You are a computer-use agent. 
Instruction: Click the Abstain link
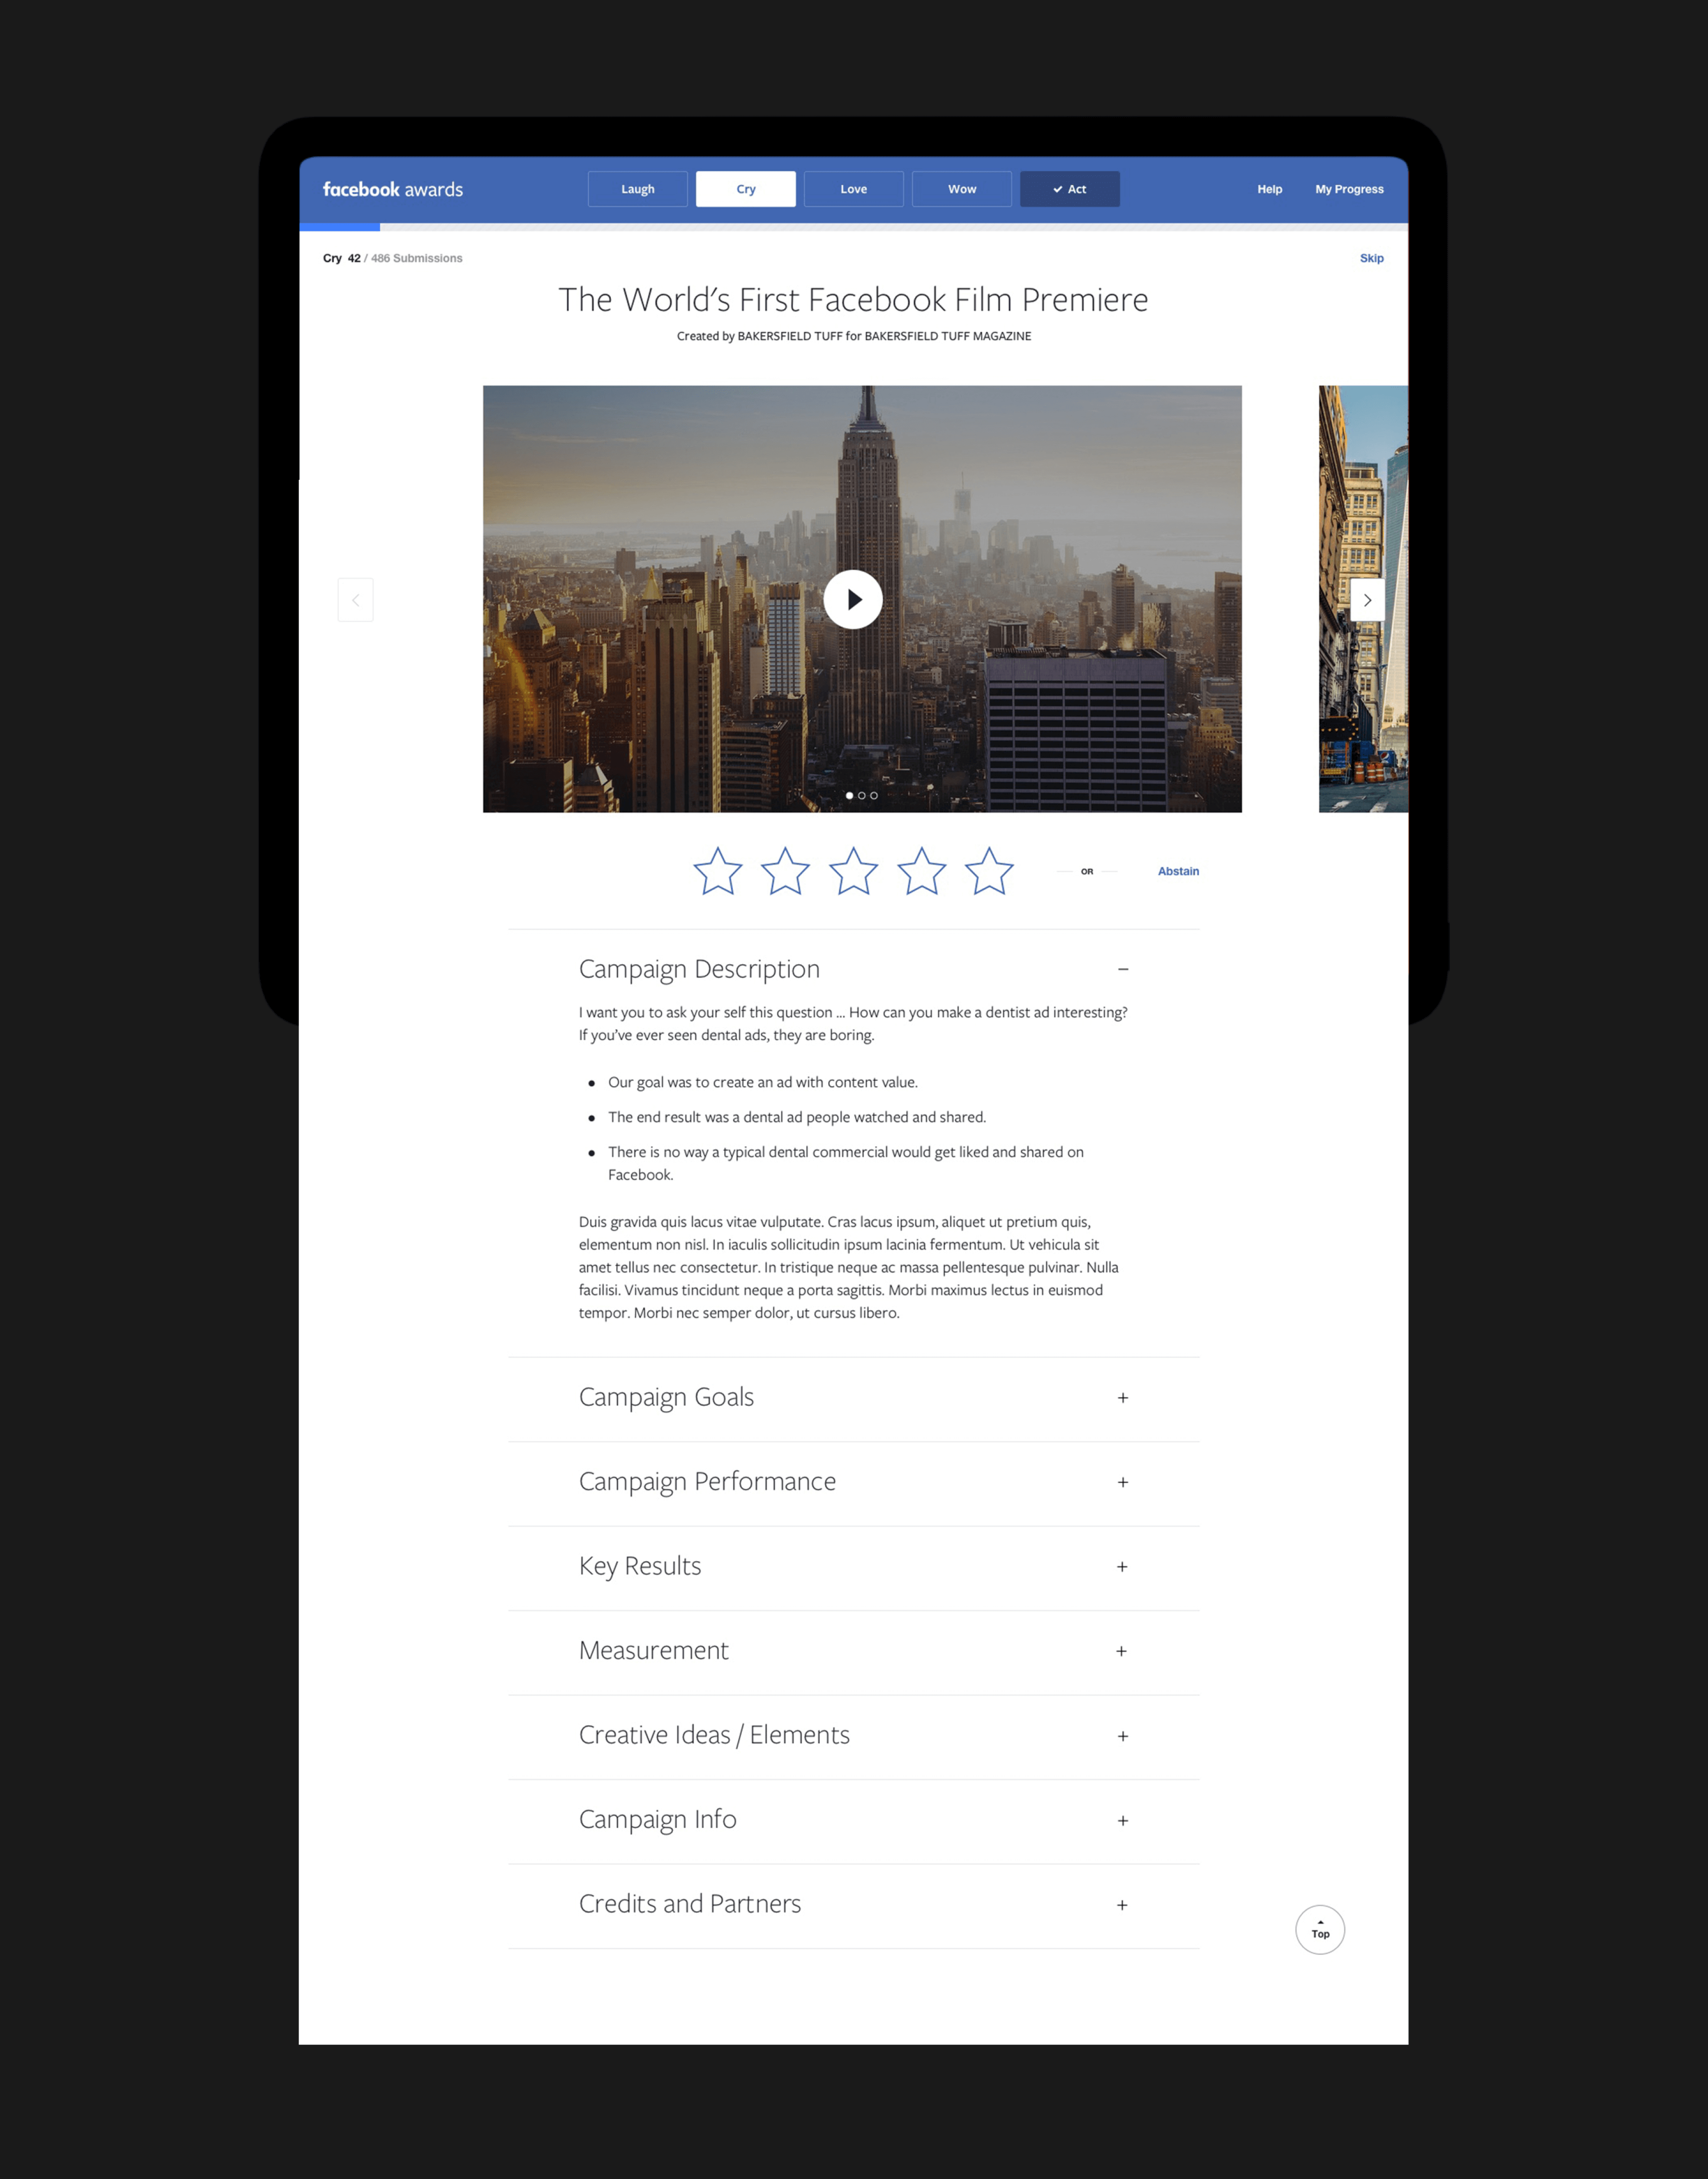[x=1177, y=871]
